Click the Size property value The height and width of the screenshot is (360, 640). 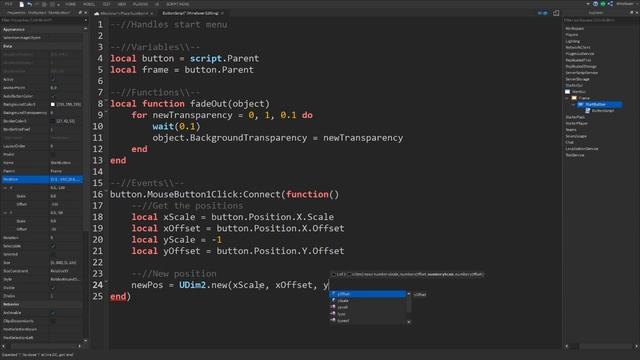tap(66, 262)
